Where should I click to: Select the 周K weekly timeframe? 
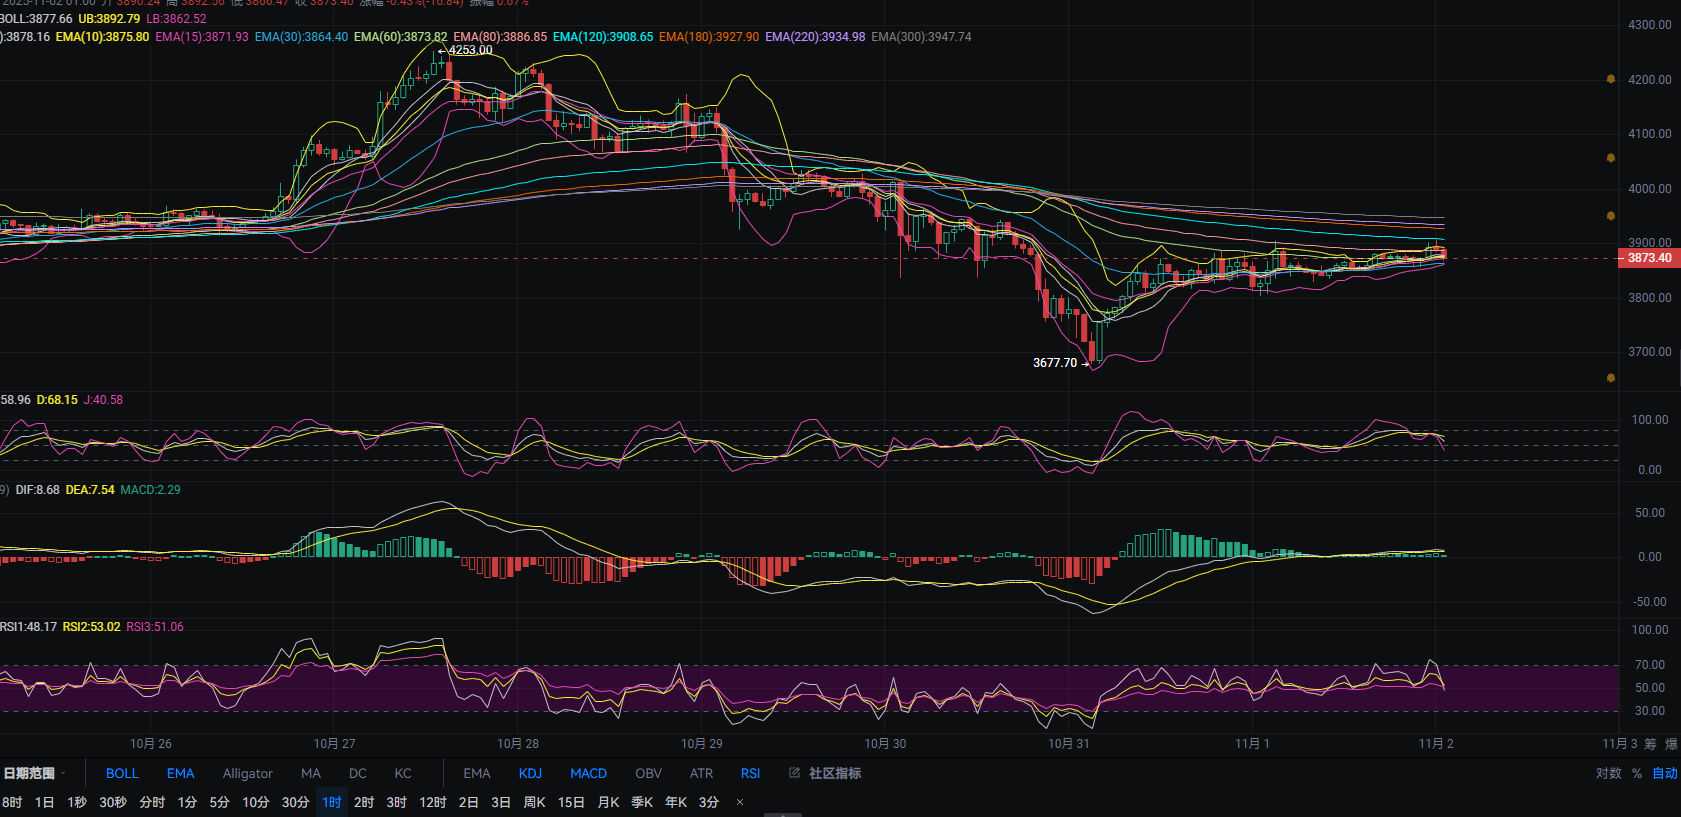[534, 802]
